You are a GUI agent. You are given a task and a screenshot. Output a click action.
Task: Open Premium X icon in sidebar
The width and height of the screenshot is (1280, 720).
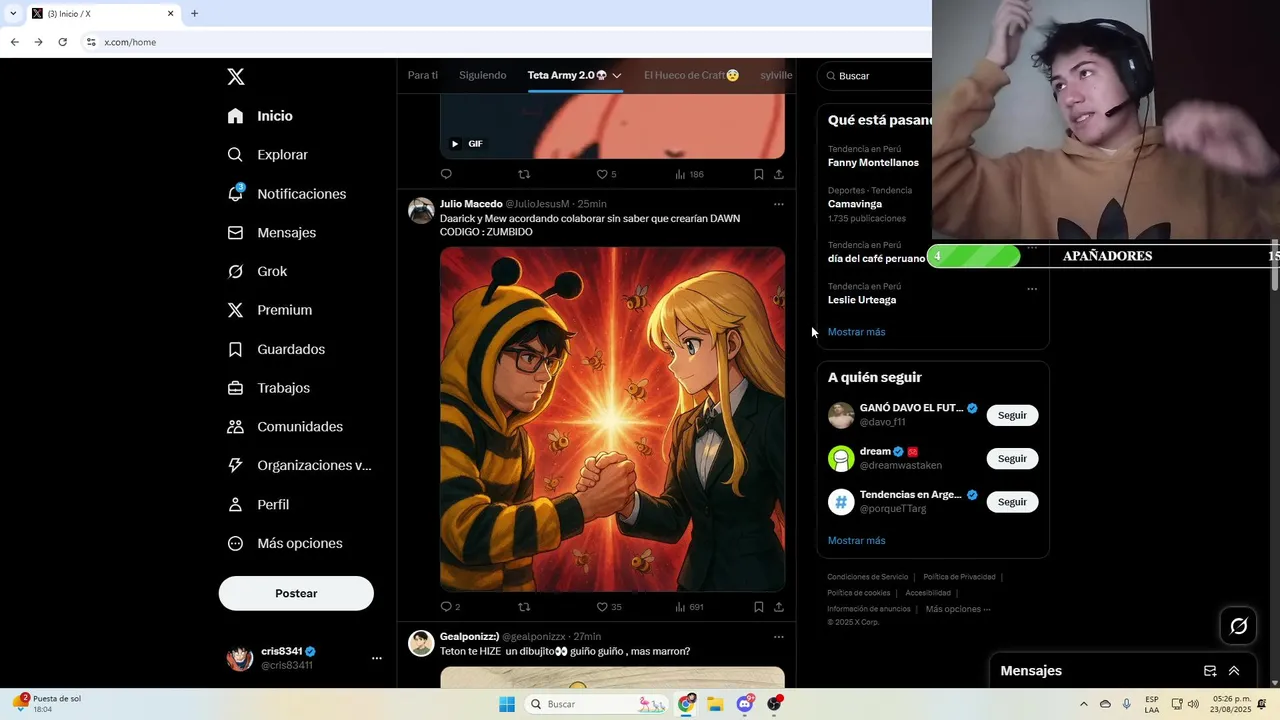235,310
